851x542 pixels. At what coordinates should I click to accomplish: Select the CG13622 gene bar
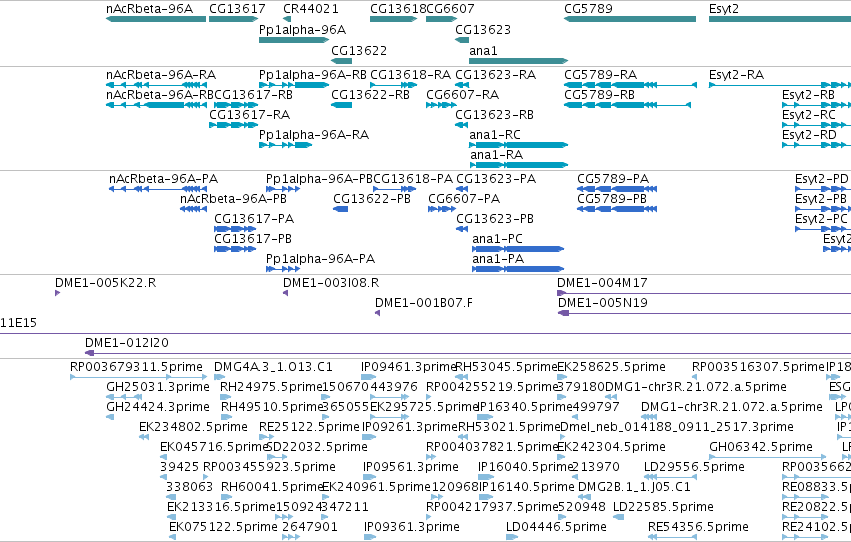pos(341,61)
